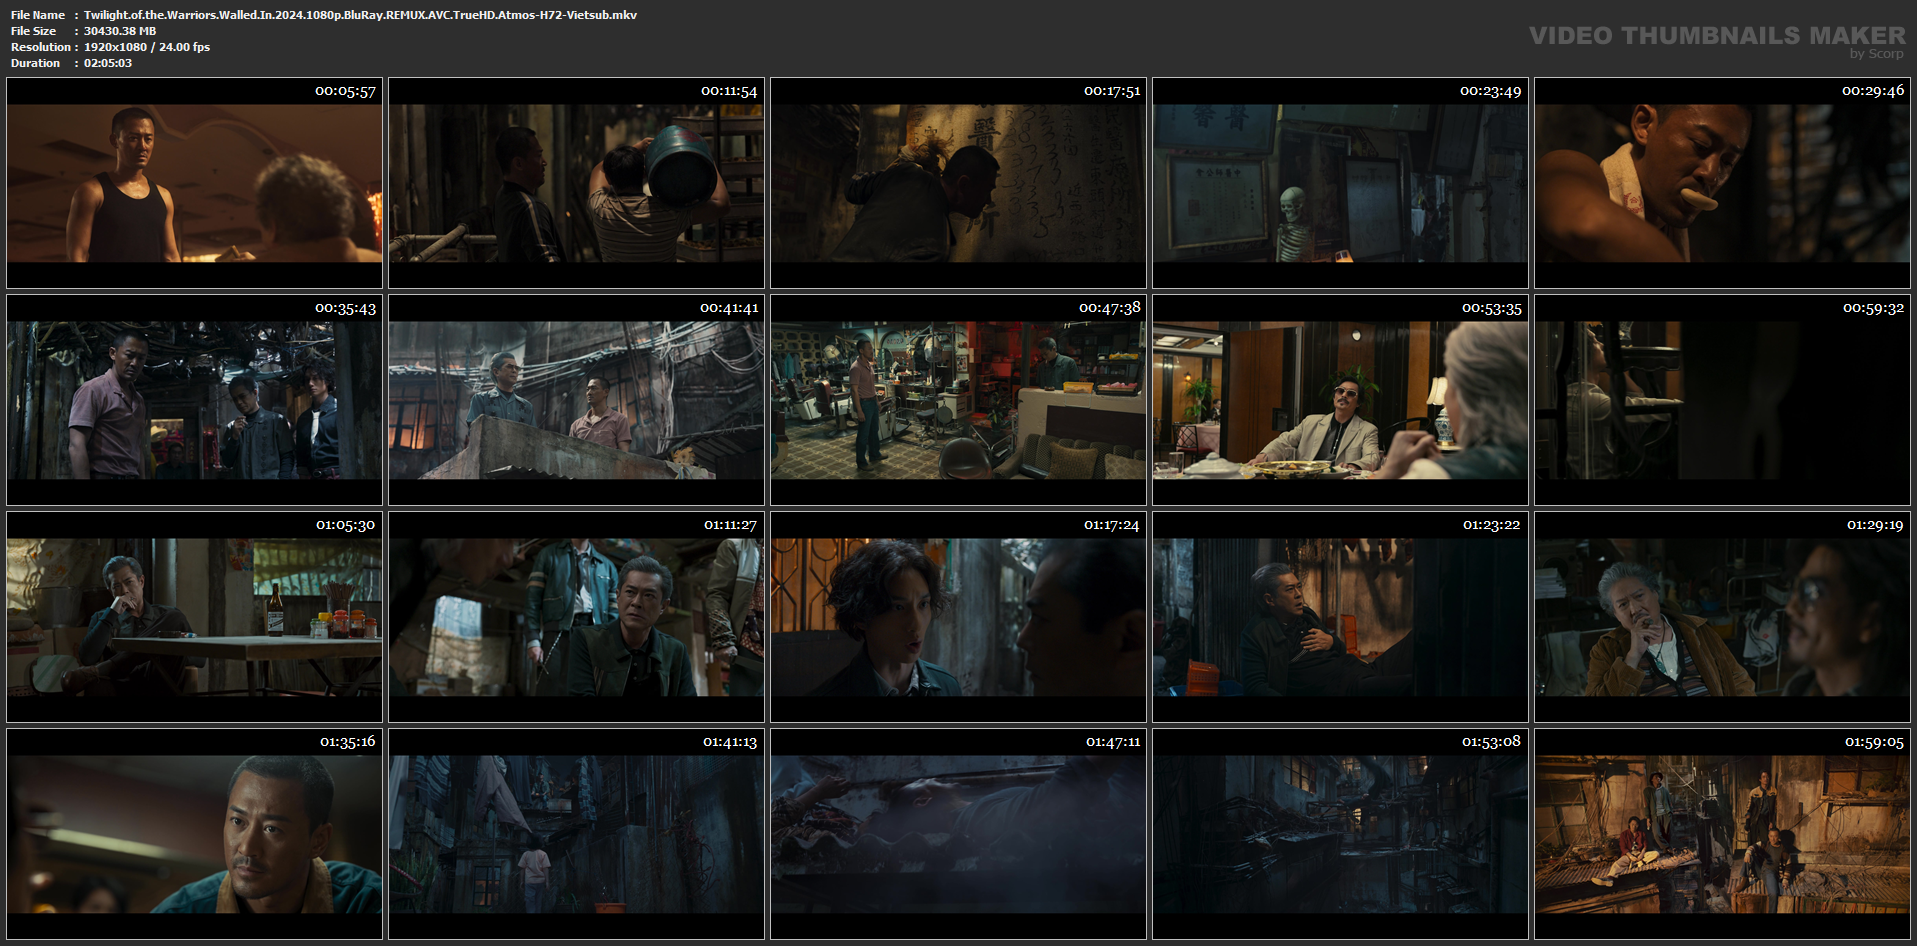Click the frame timestamped 01:47:11

(x=958, y=834)
